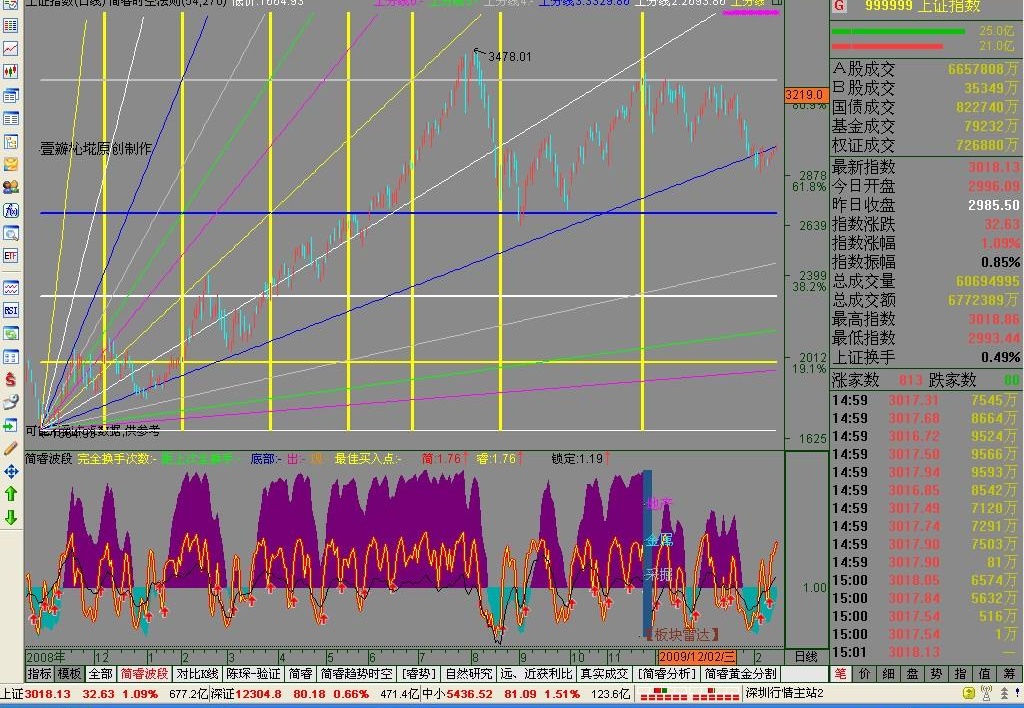Click the red dollar sign icon
This screenshot has width=1024, height=708.
click(x=10, y=379)
